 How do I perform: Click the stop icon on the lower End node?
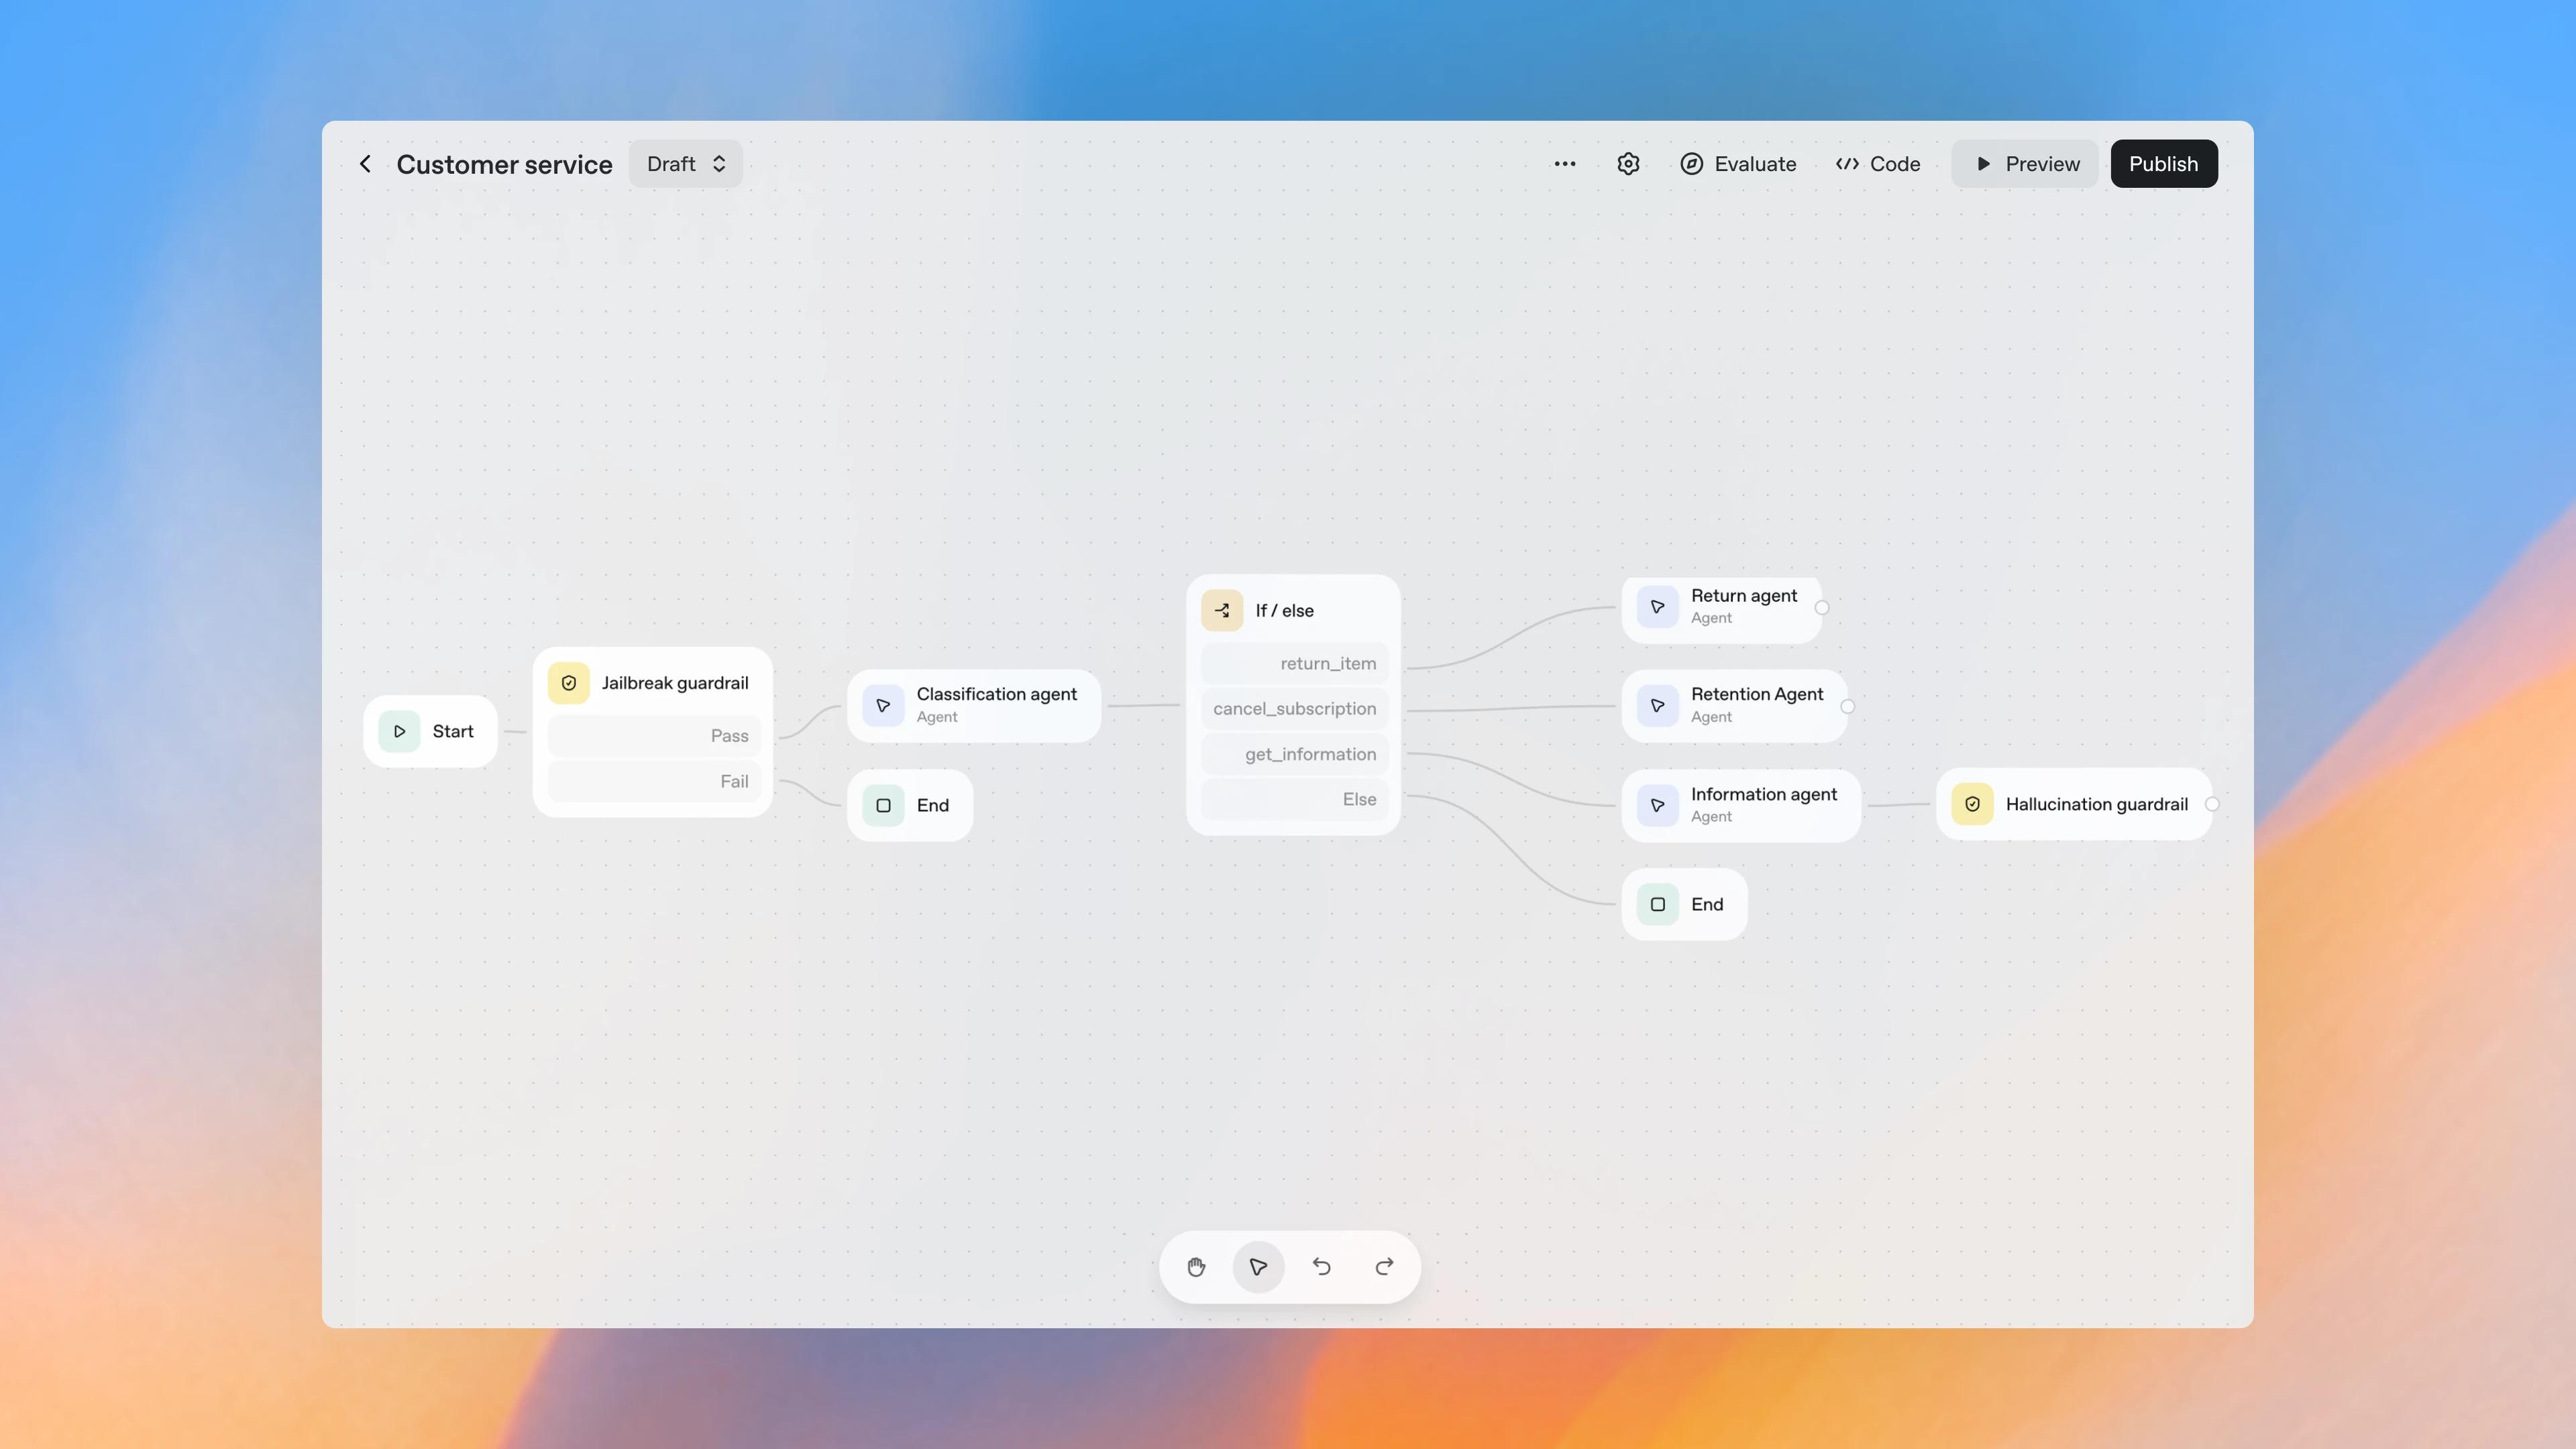coord(1657,903)
